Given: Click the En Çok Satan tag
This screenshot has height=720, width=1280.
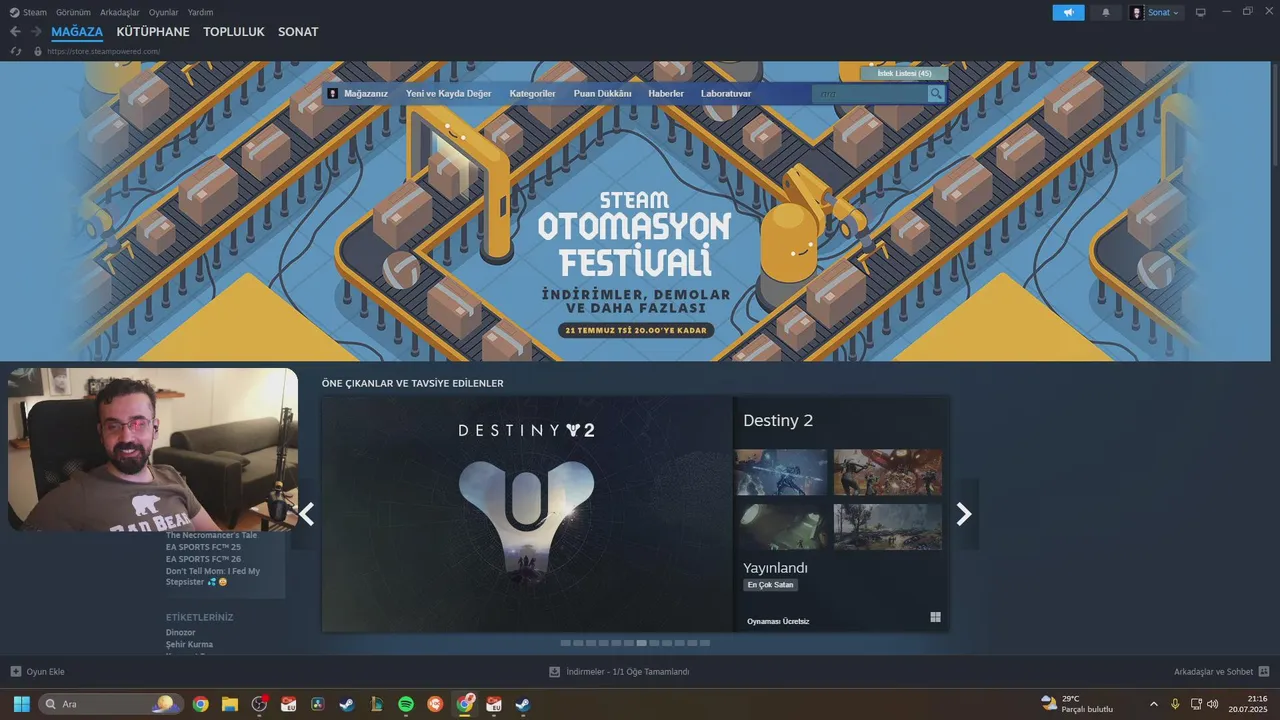Looking at the screenshot, I should coord(770,585).
